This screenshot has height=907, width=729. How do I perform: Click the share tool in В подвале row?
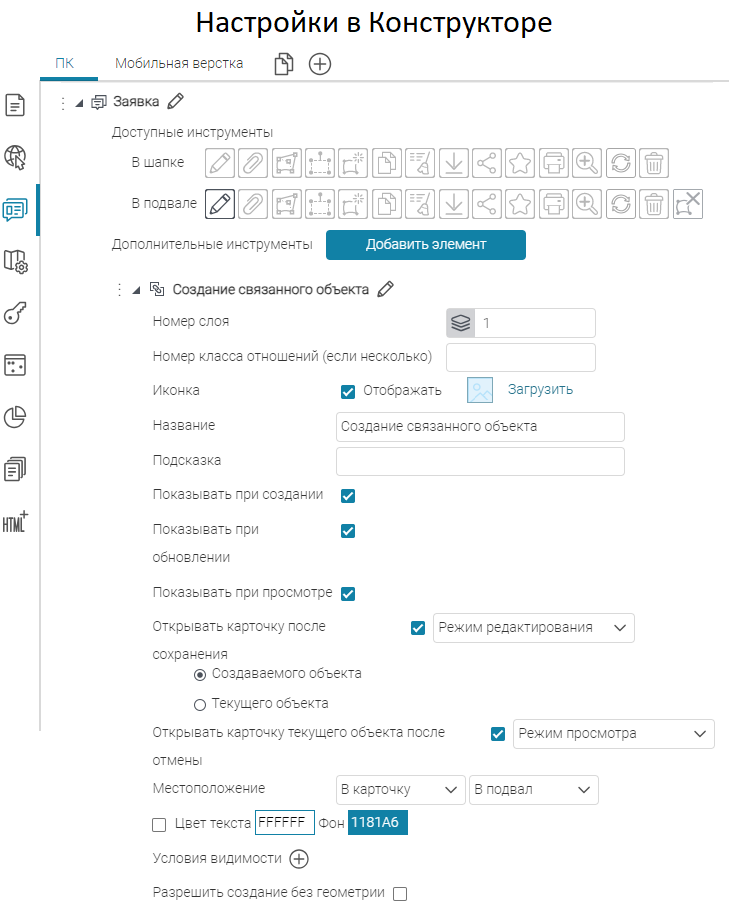click(x=487, y=204)
